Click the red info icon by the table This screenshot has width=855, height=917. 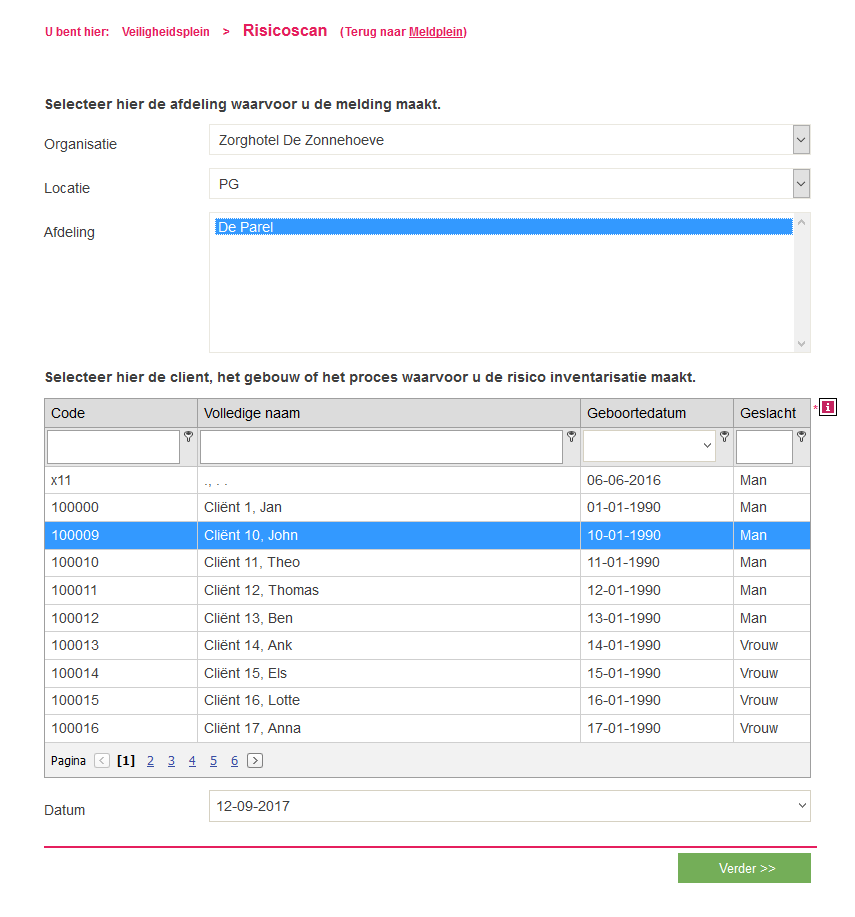click(x=827, y=407)
